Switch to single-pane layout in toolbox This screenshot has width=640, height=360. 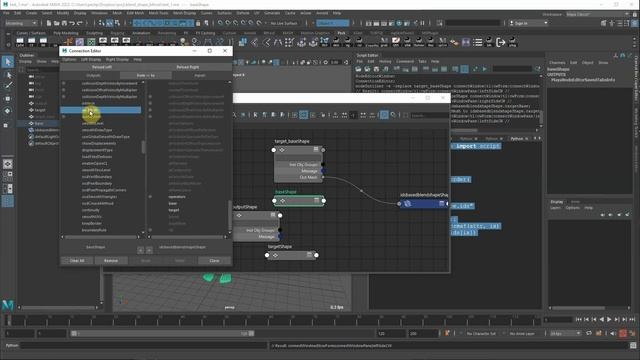[x=8, y=164]
